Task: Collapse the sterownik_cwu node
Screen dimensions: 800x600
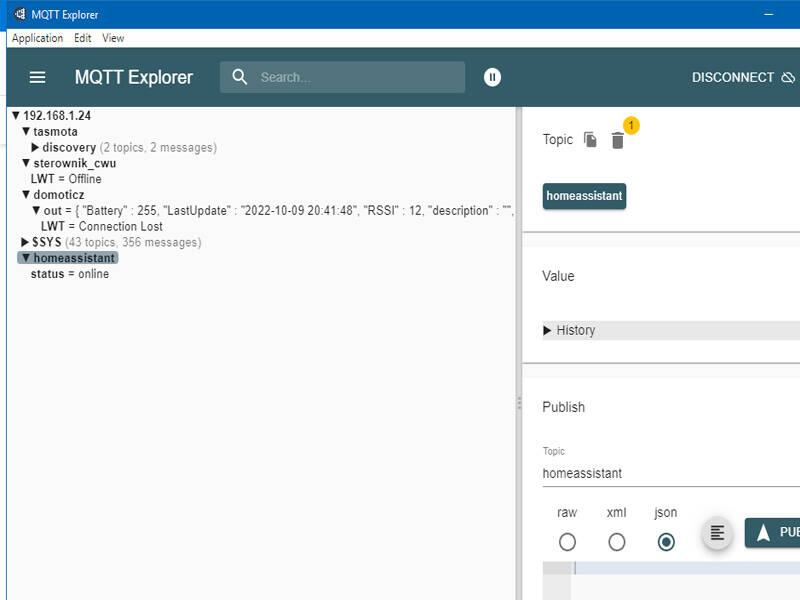Action: (26, 163)
